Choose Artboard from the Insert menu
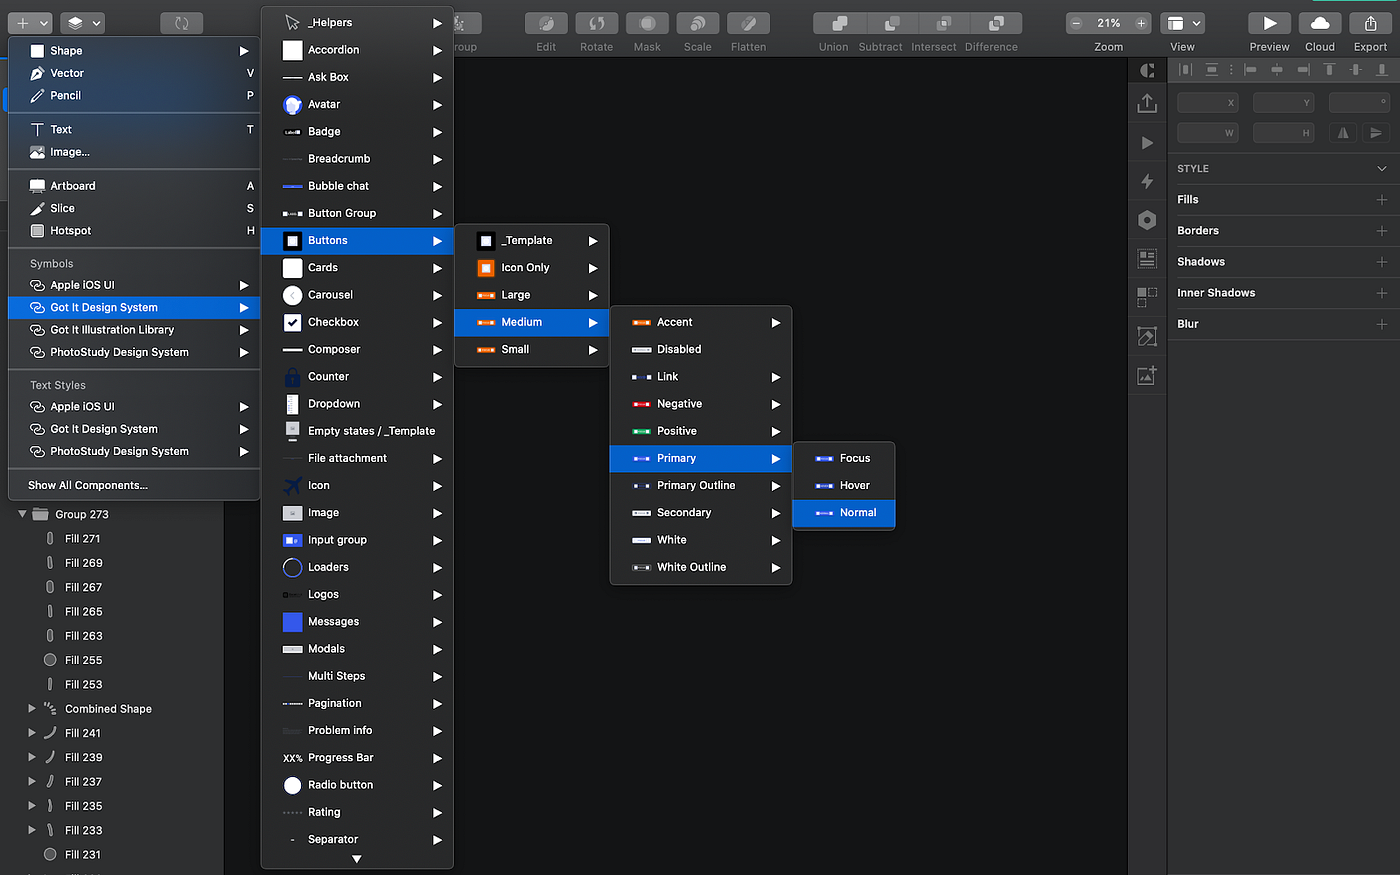 tap(134, 186)
